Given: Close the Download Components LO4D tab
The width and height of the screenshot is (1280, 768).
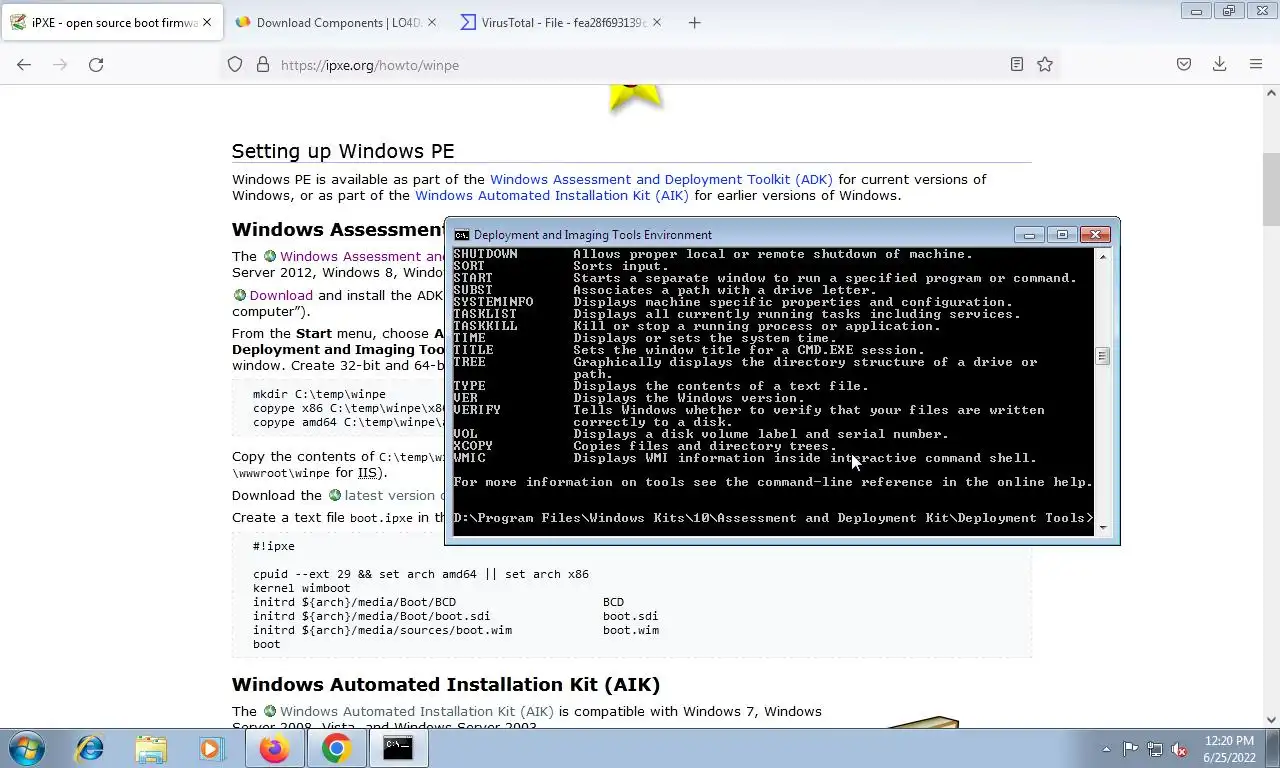Looking at the screenshot, I should pos(432,22).
